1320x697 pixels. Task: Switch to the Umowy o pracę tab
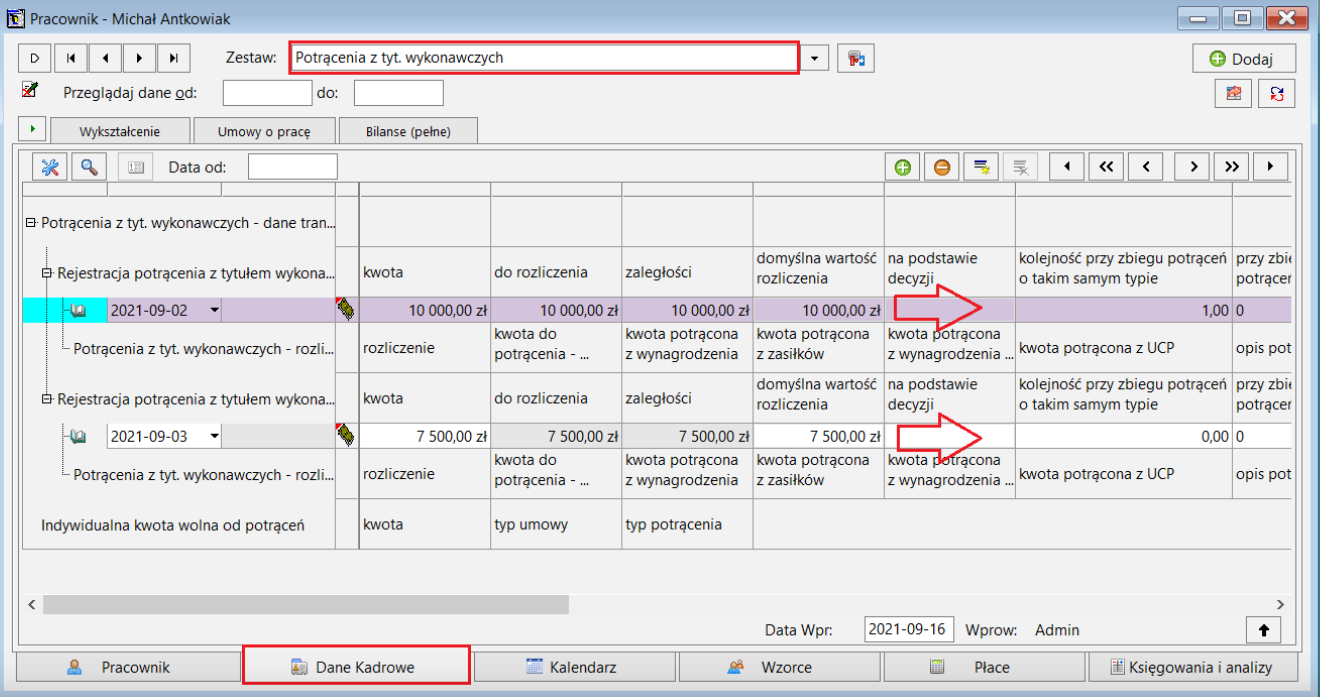(x=264, y=131)
